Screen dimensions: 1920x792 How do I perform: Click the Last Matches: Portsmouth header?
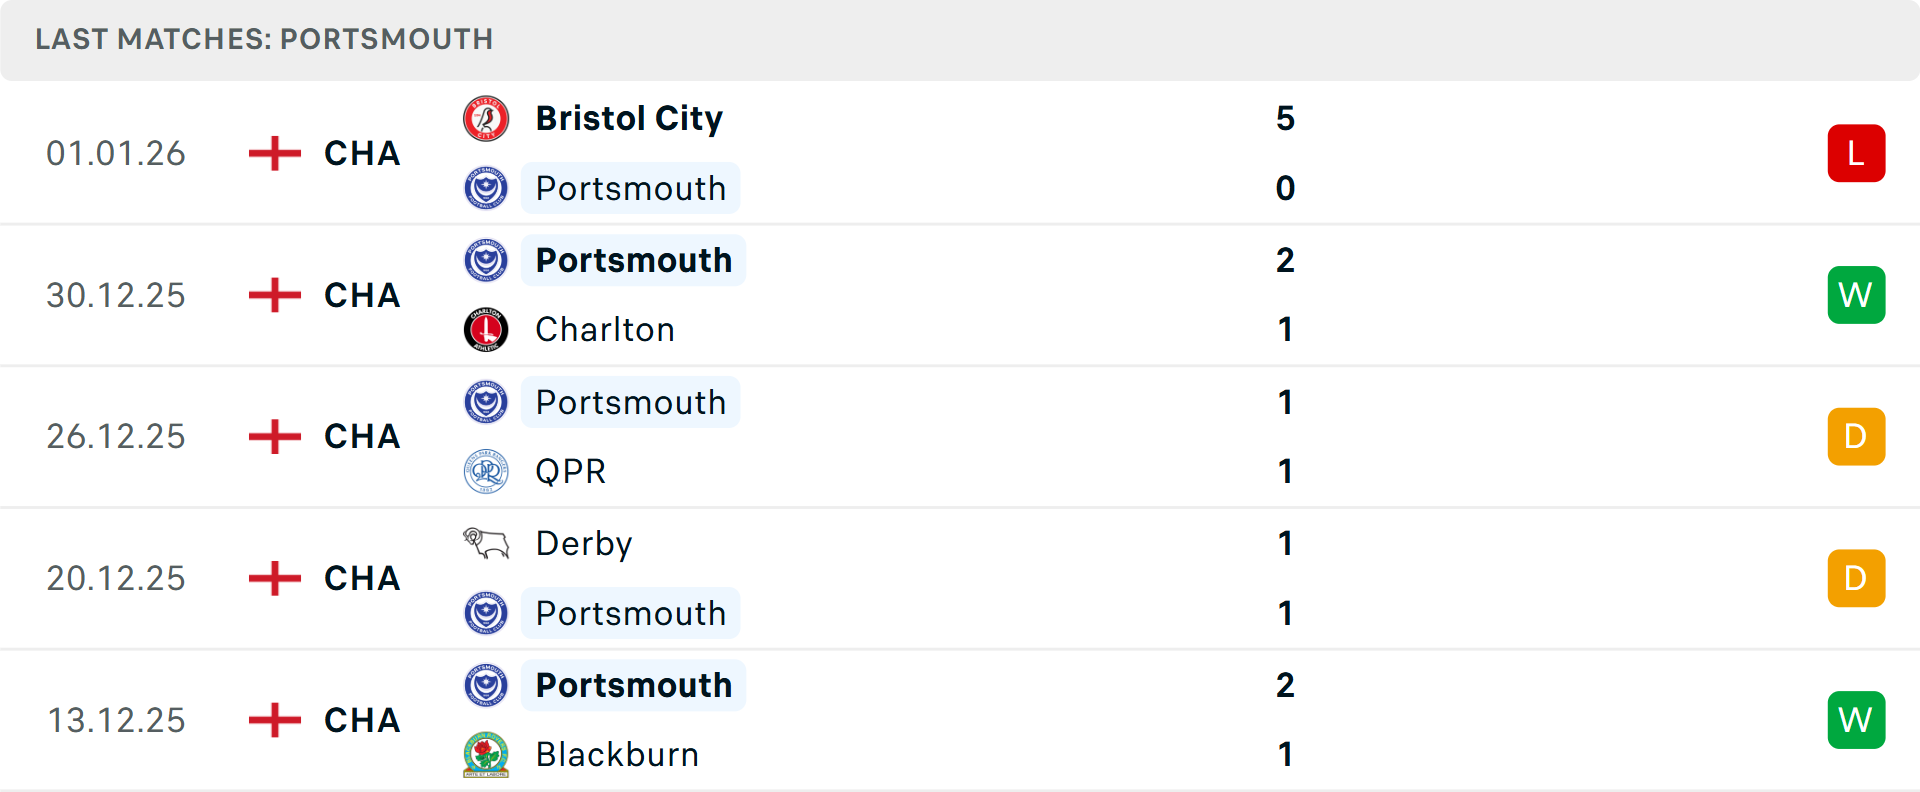point(264,39)
